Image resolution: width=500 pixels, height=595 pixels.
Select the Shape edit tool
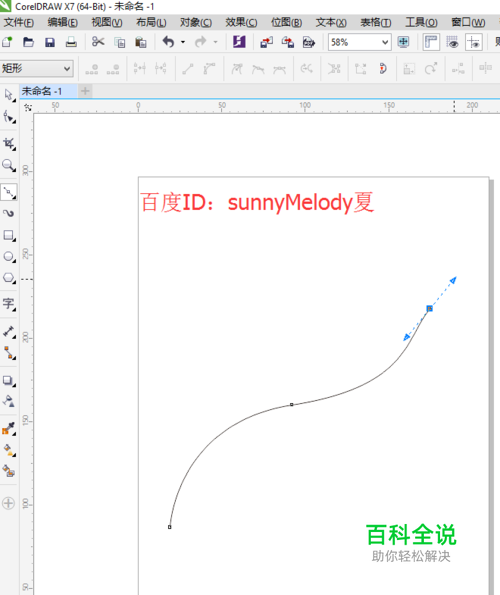9,116
